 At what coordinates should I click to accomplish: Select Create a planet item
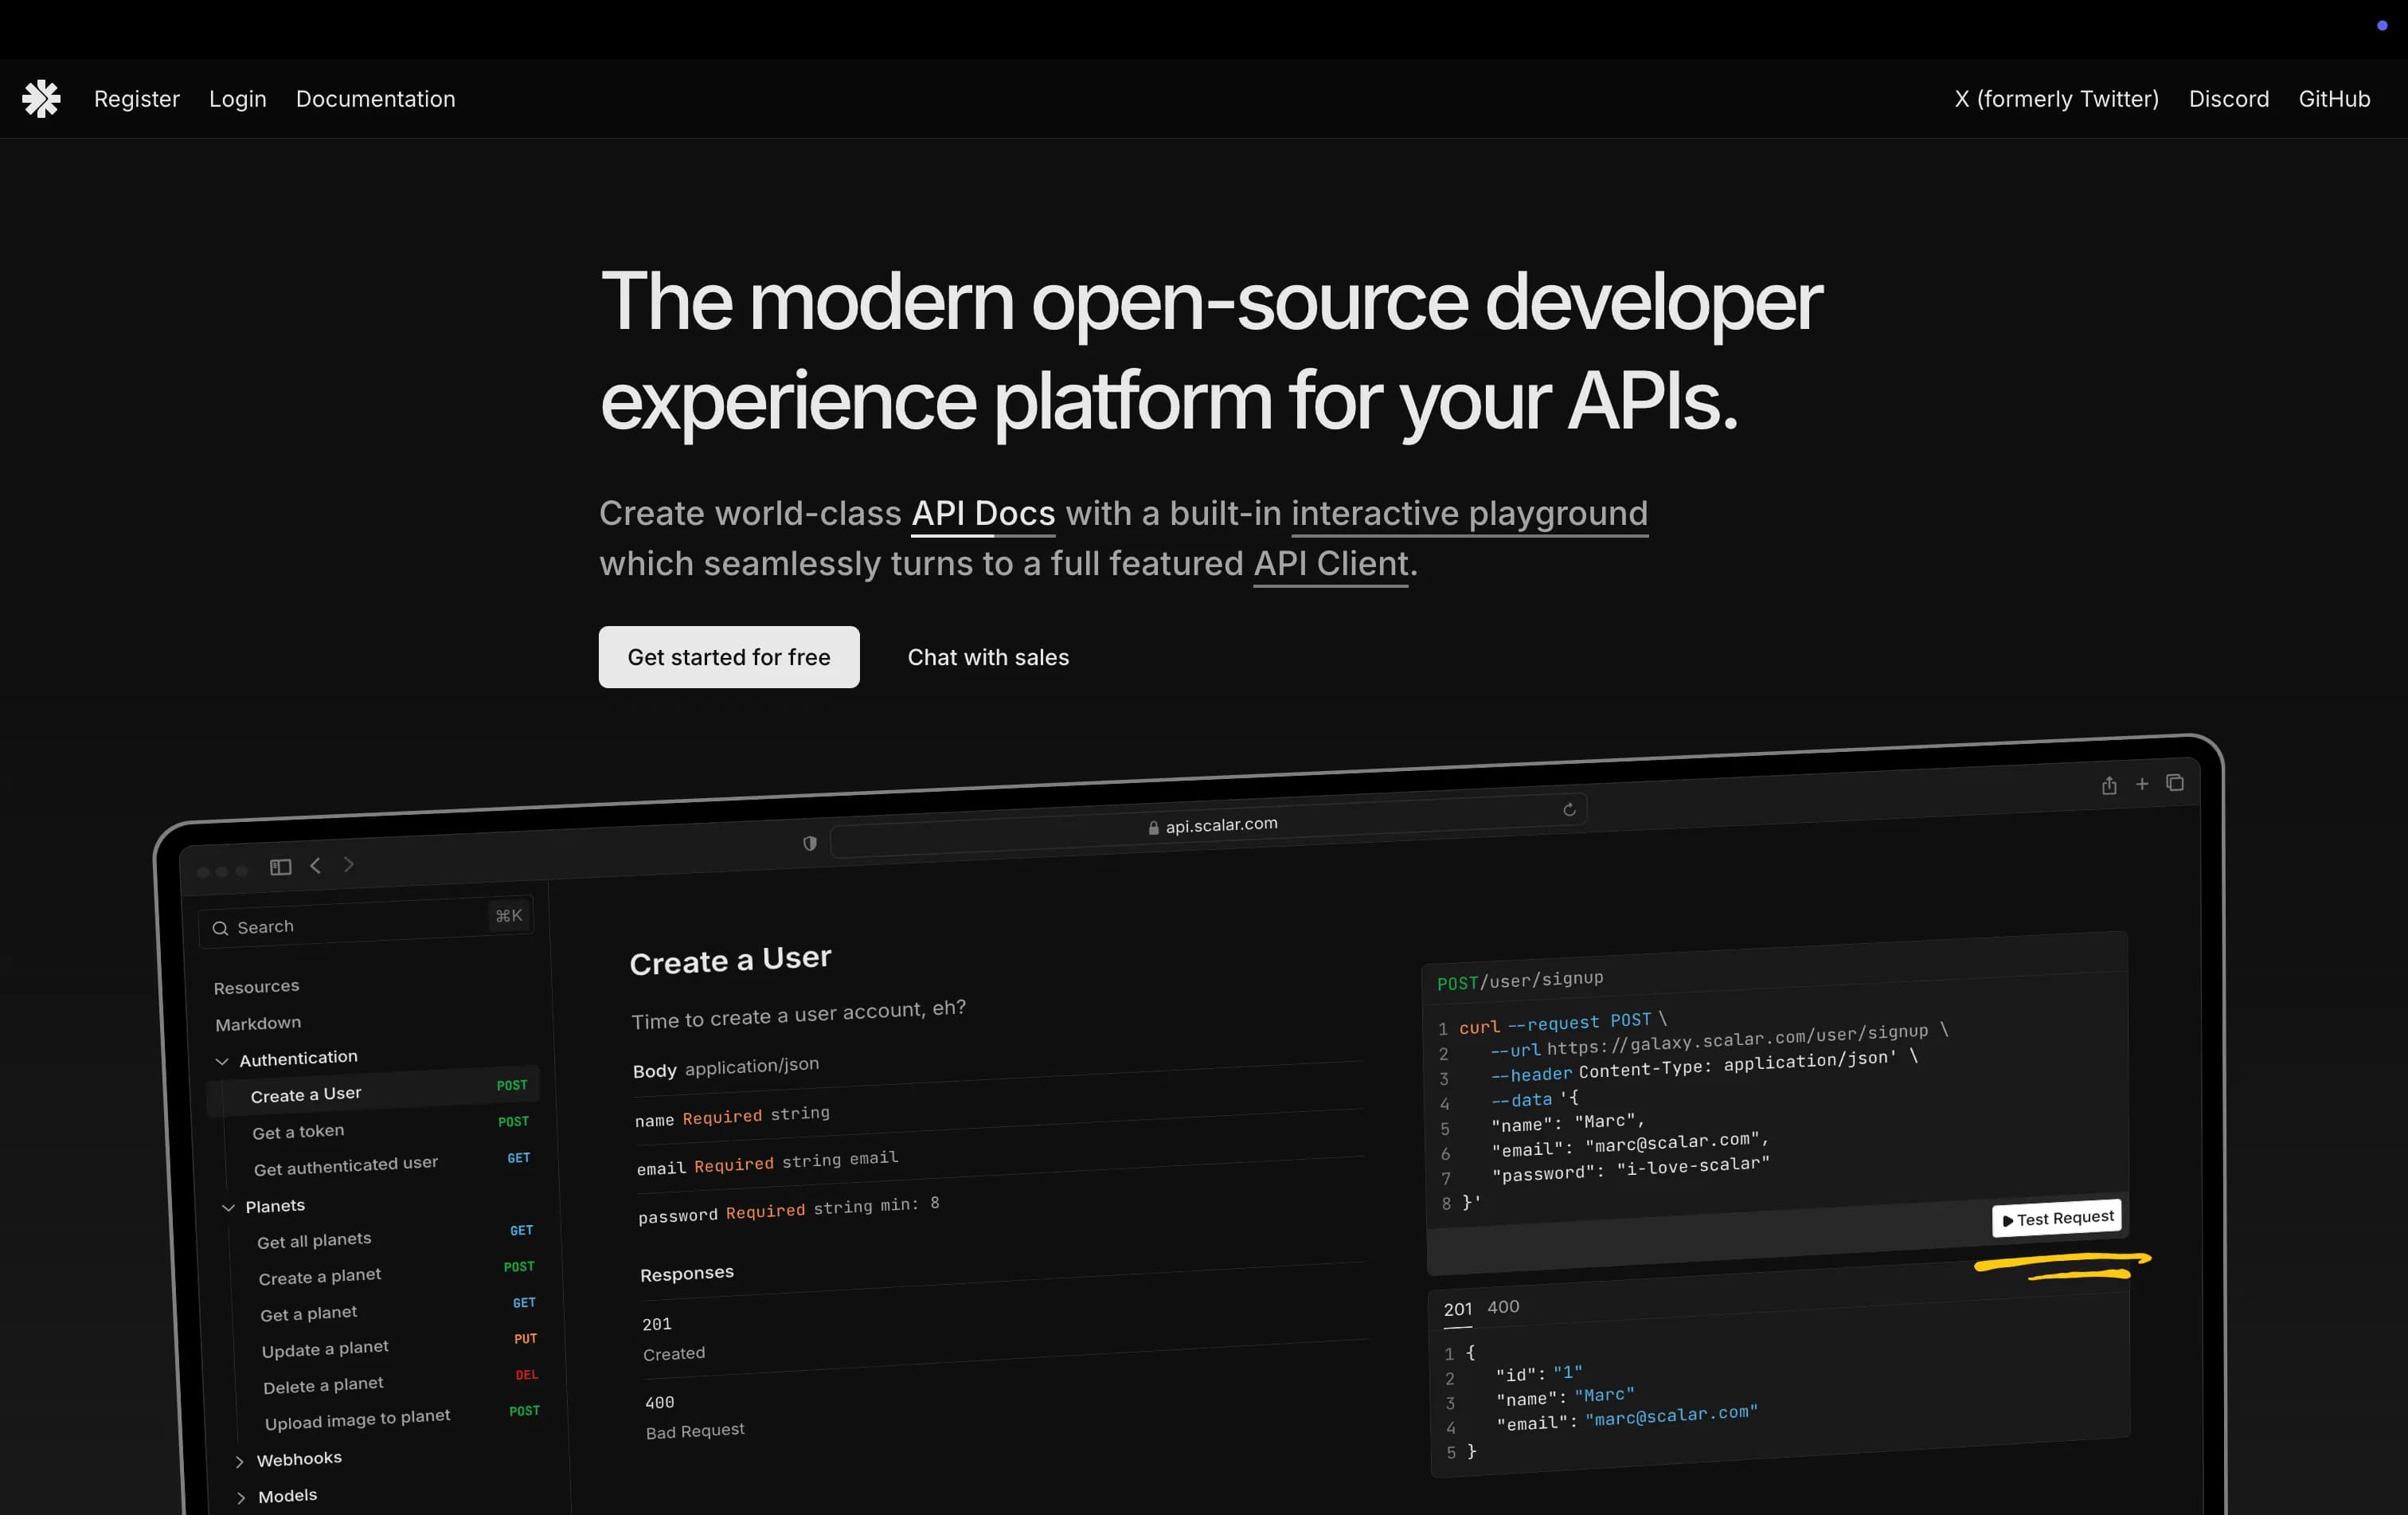(320, 1277)
